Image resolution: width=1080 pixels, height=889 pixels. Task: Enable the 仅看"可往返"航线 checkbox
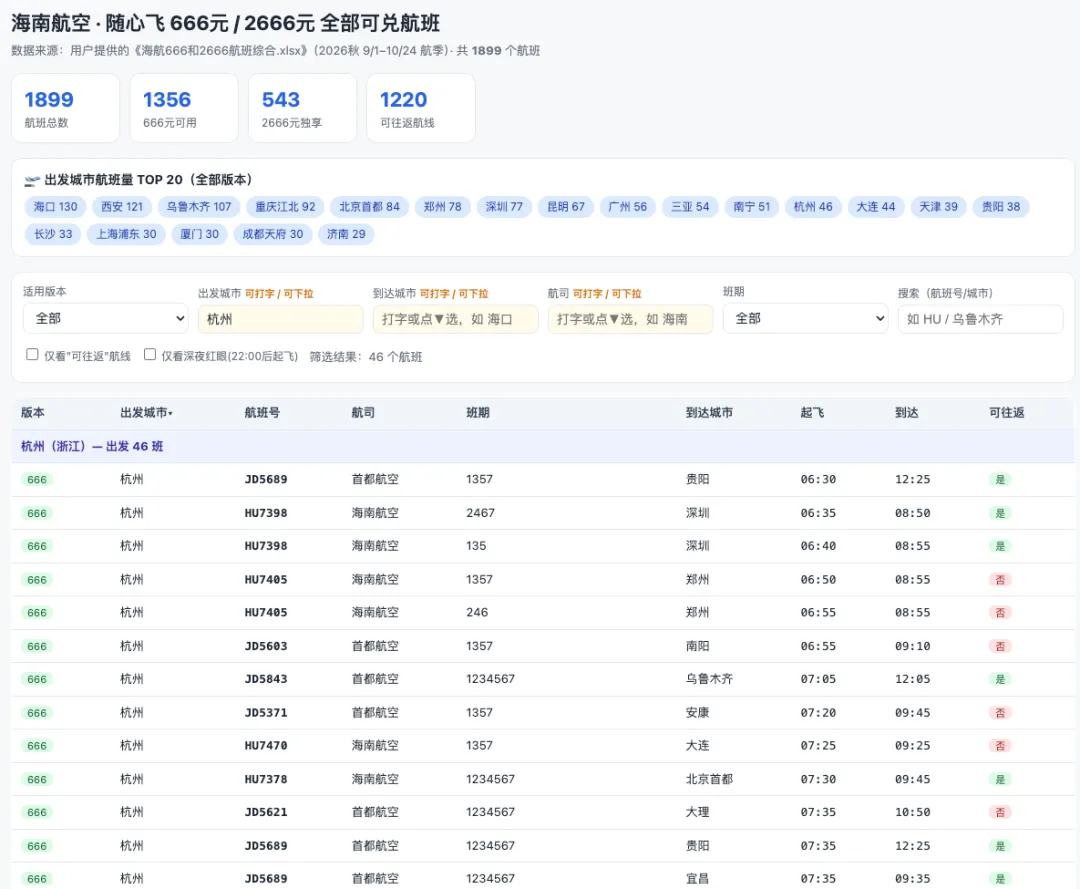tap(32, 355)
